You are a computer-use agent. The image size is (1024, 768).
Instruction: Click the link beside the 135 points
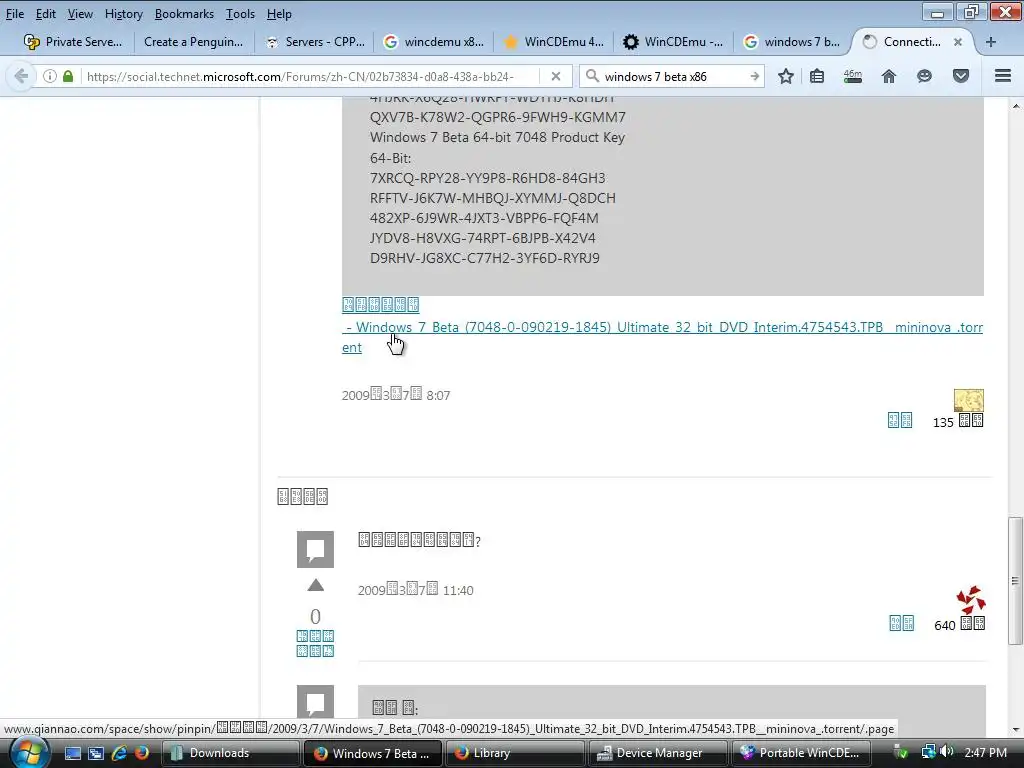tap(900, 421)
